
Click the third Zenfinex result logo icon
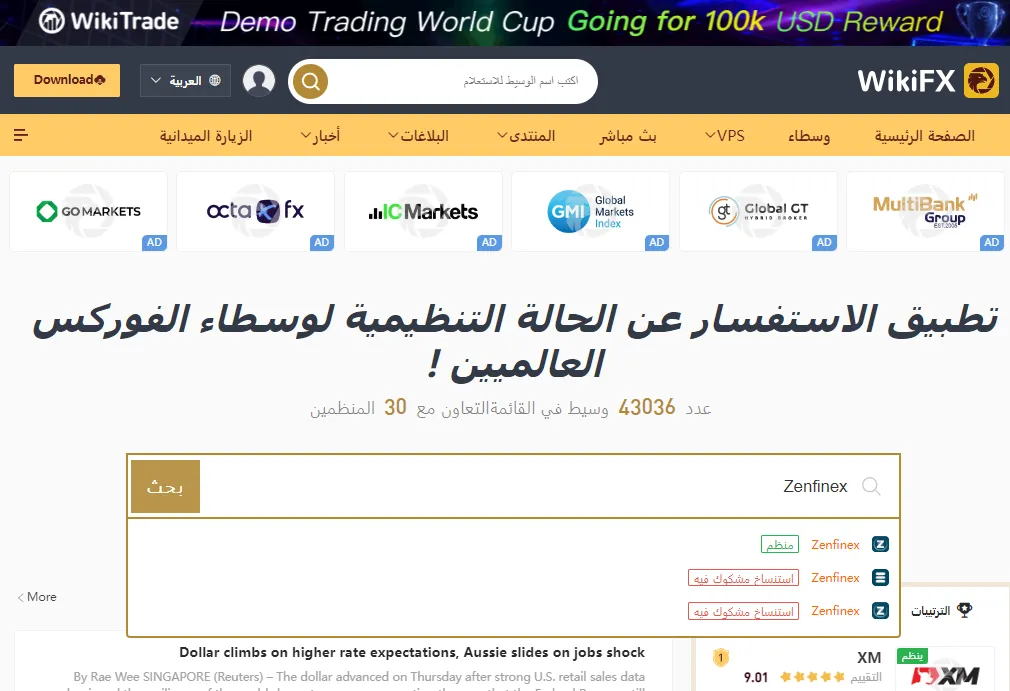(x=880, y=611)
